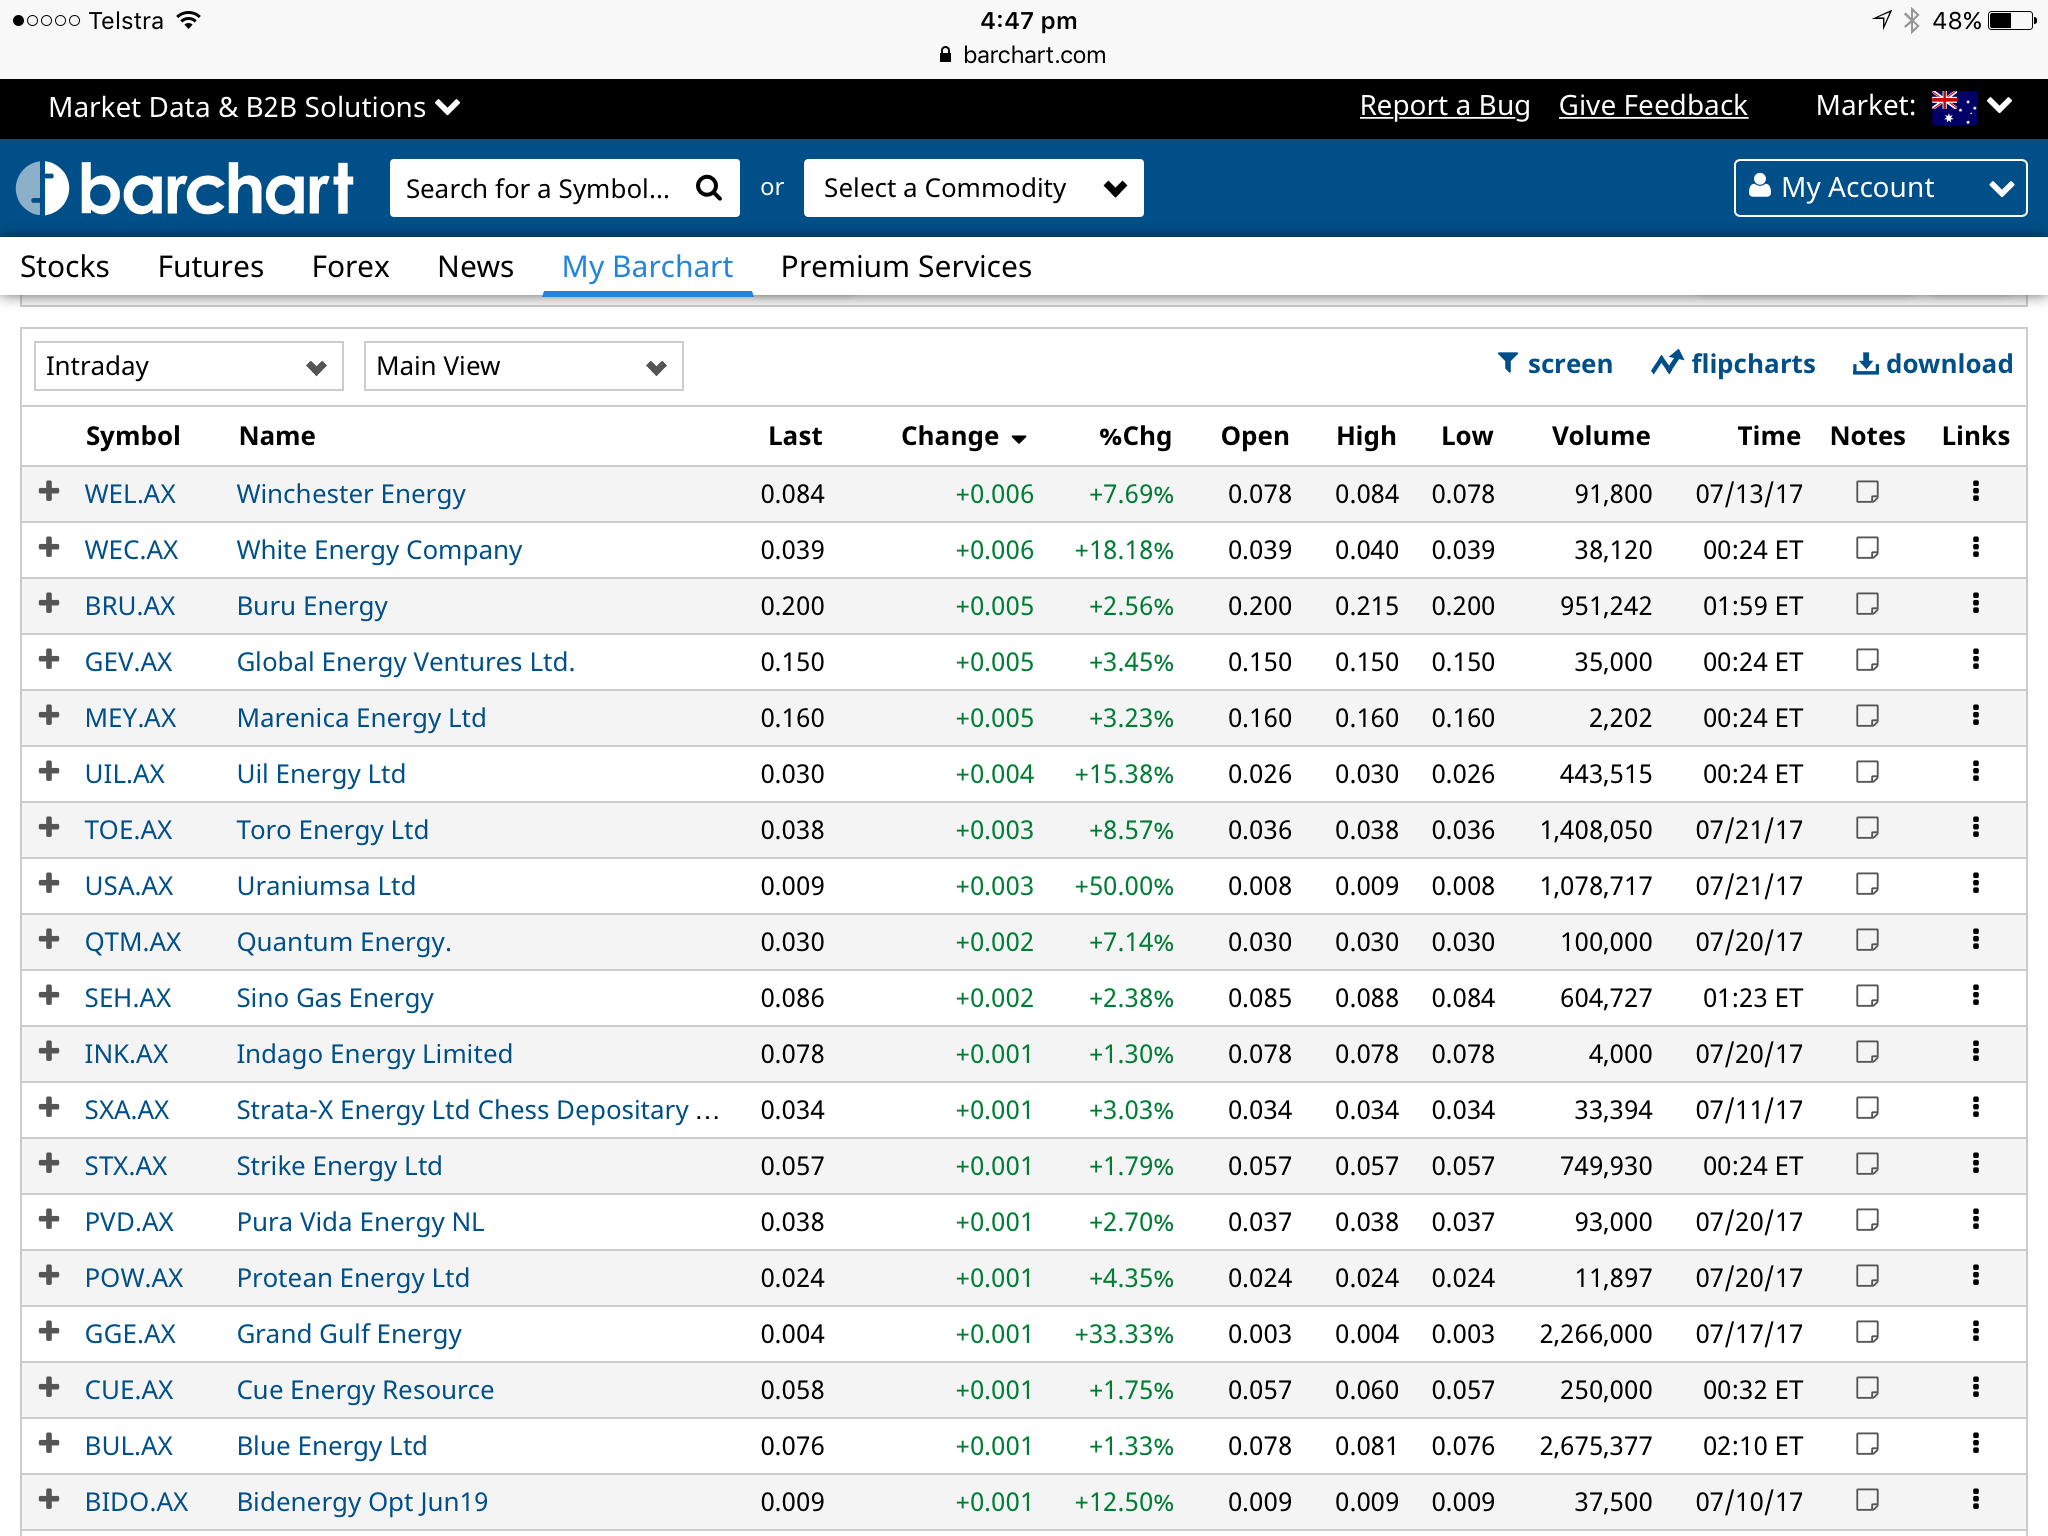Open links menu dots for INK.AX

point(1976,1051)
